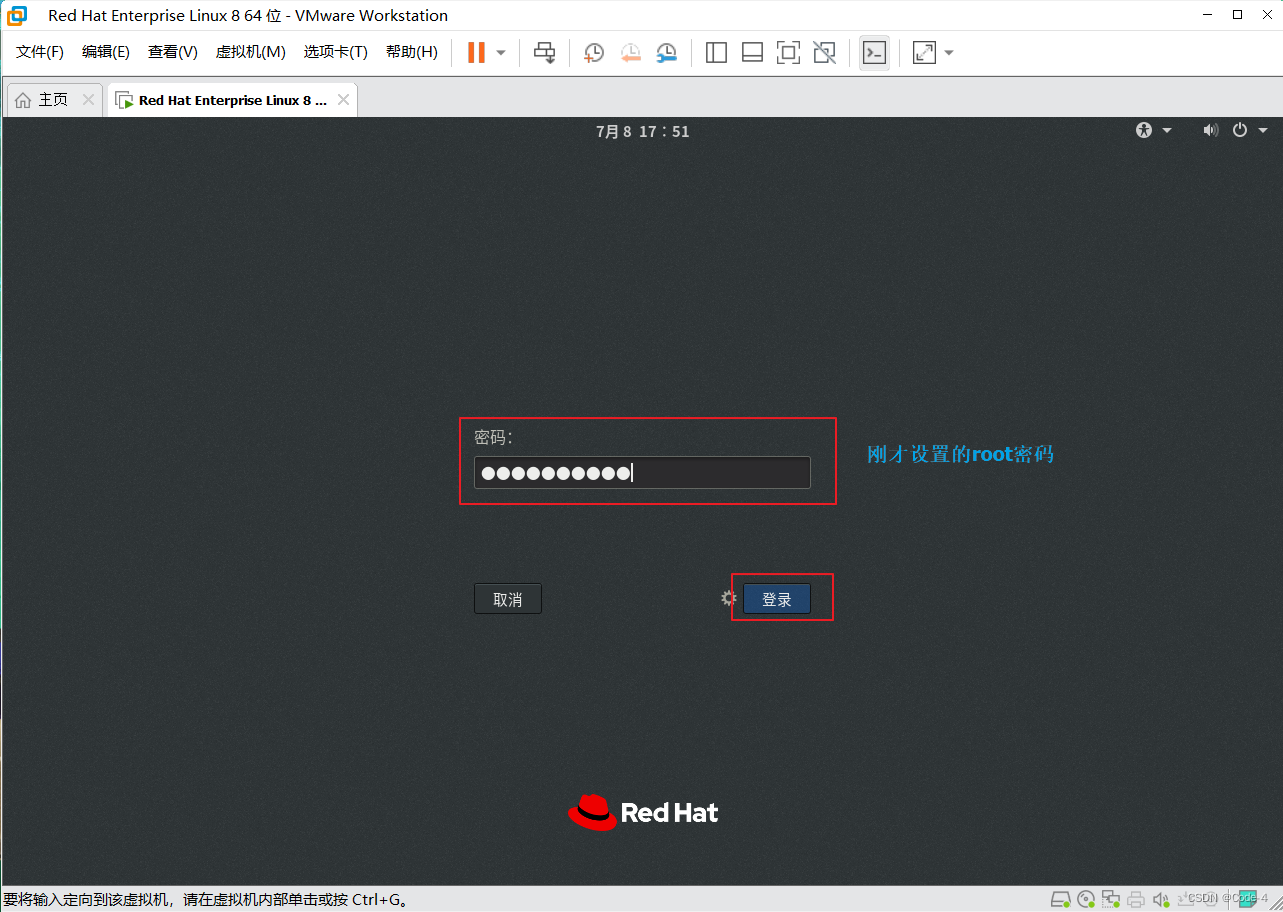This screenshot has width=1283, height=912.
Task: Toggle the library sidebar panel icon
Action: click(x=716, y=52)
